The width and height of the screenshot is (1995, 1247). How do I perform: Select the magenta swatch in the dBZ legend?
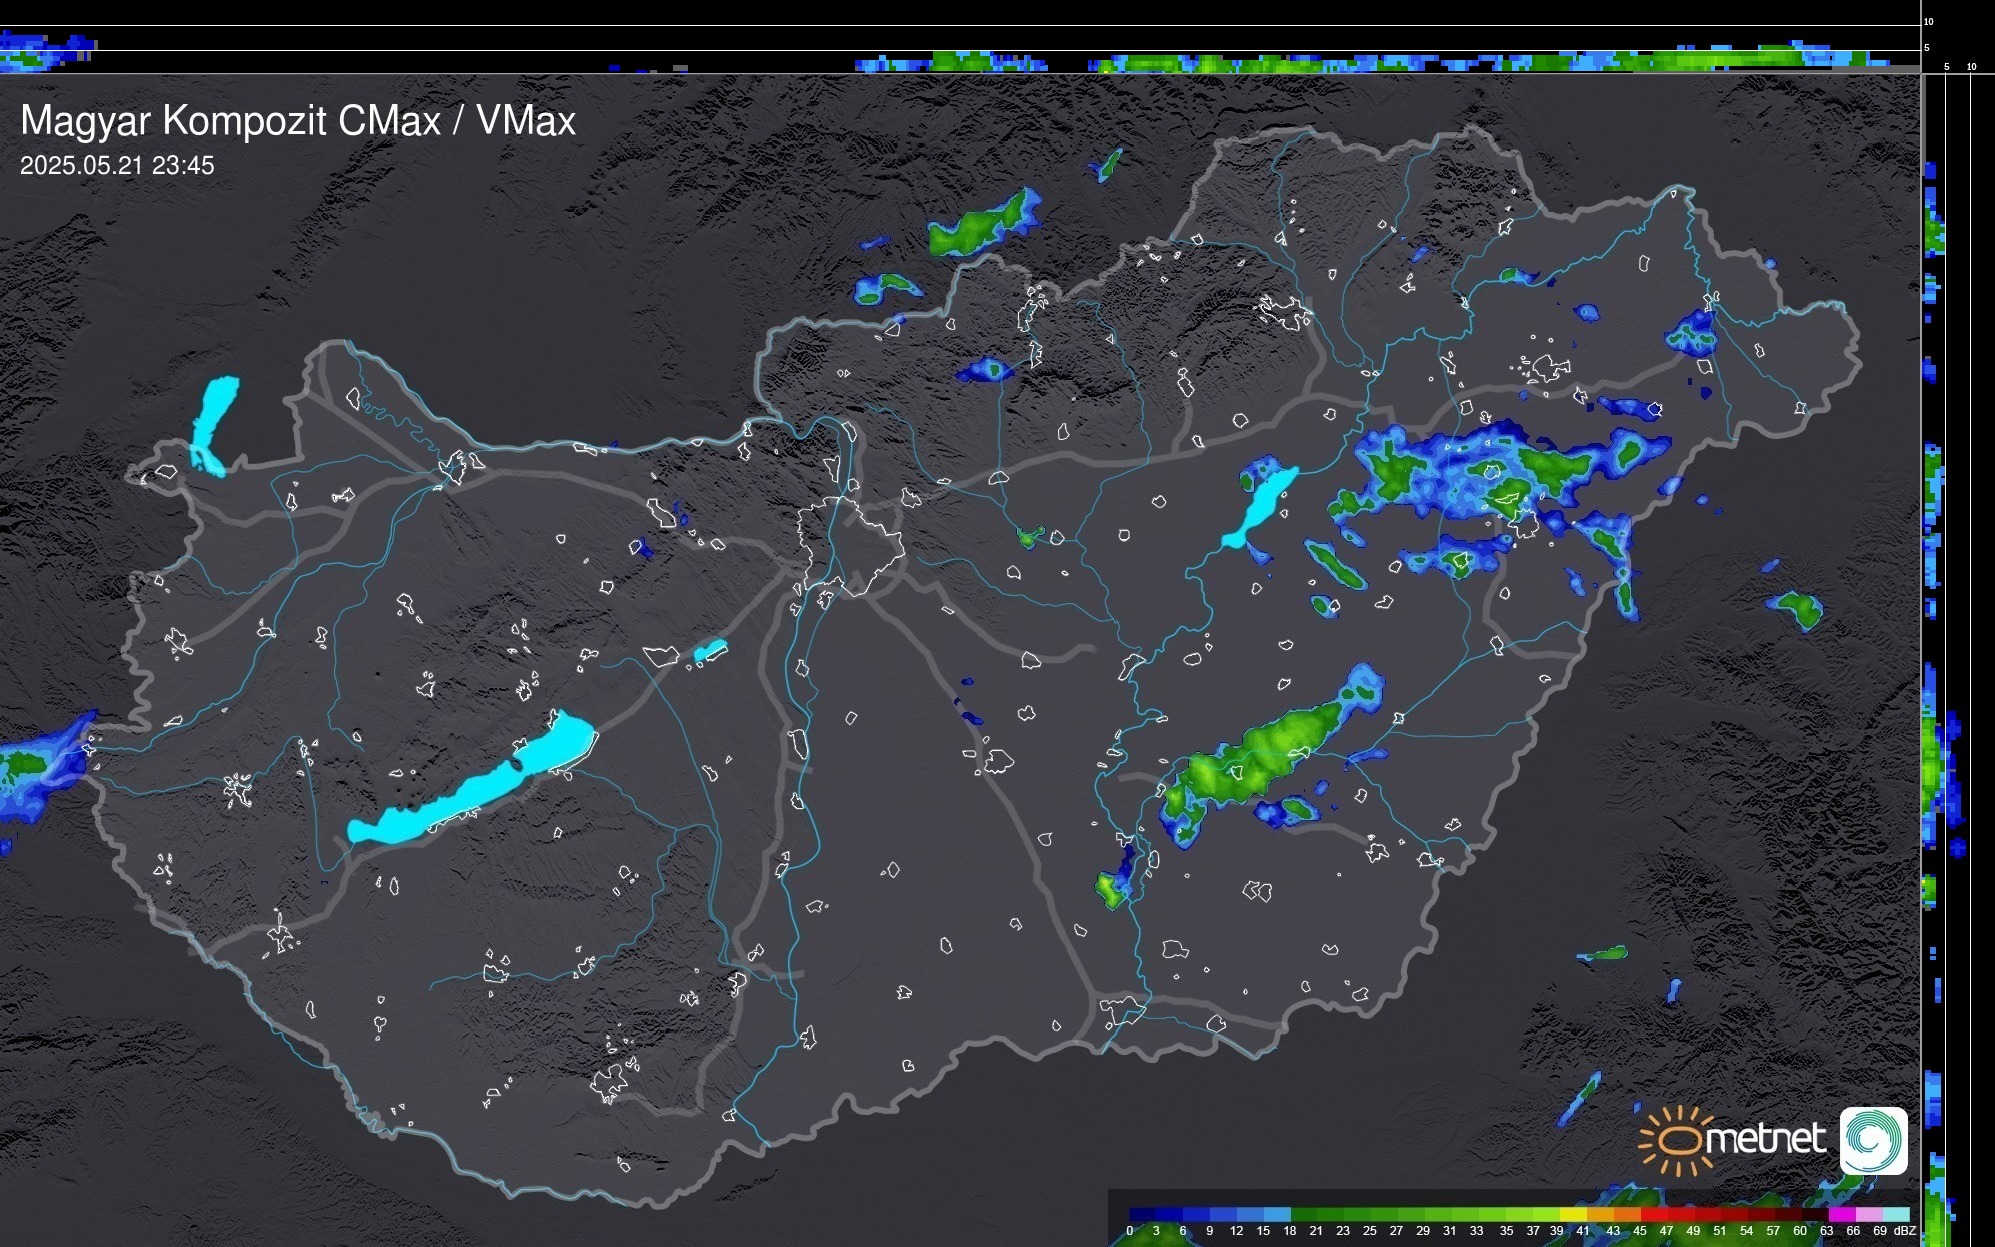coord(1842,1215)
